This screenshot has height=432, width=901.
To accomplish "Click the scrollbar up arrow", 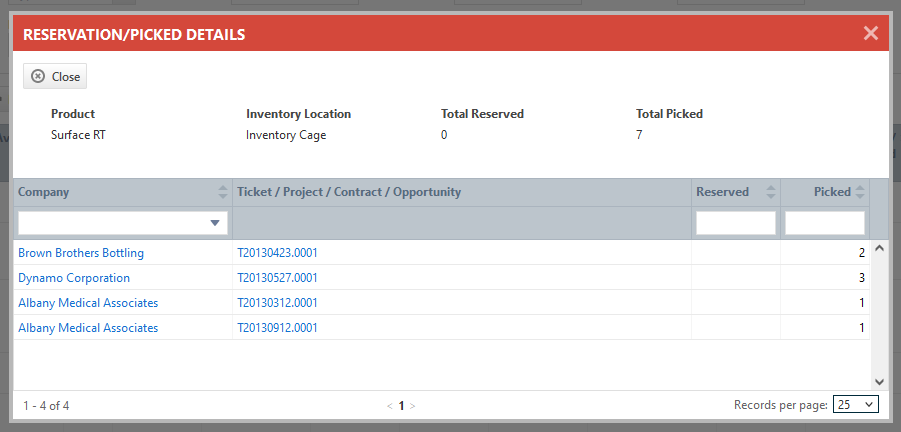I will pyautogui.click(x=879, y=248).
